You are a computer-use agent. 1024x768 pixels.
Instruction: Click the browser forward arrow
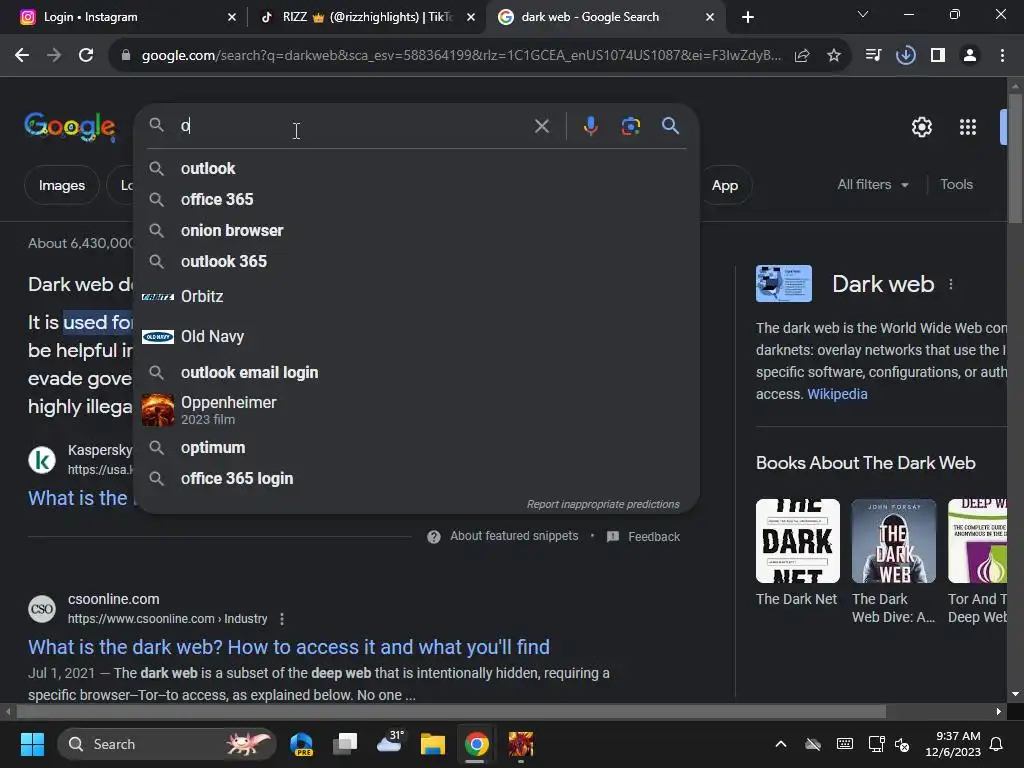(54, 56)
